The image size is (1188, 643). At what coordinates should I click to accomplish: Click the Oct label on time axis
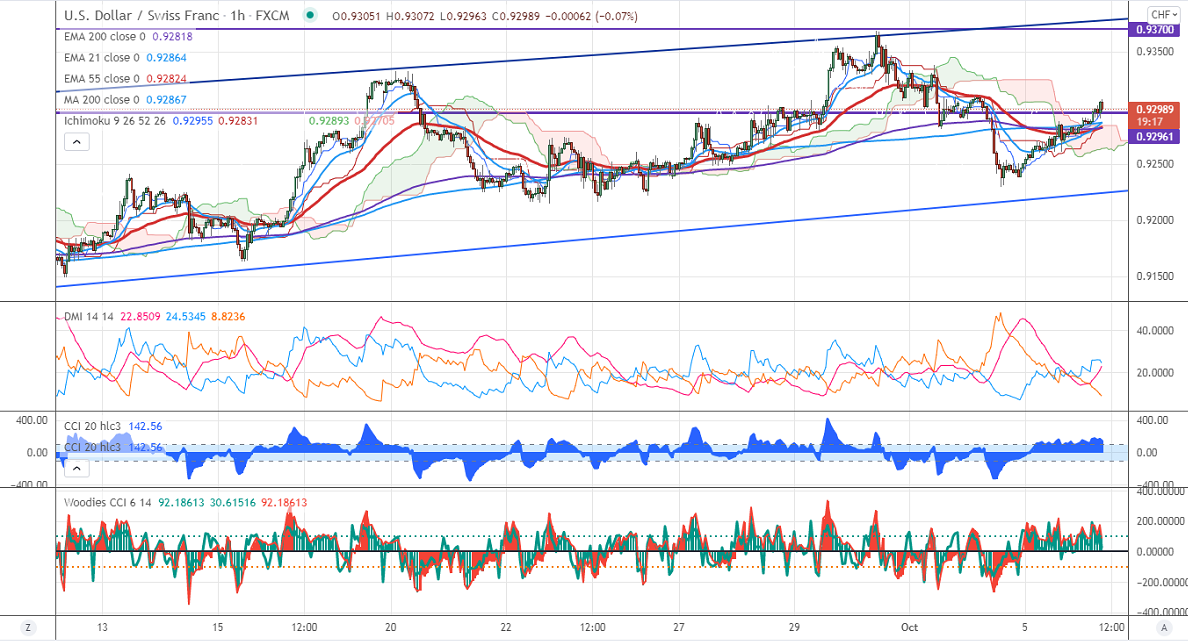[909, 627]
